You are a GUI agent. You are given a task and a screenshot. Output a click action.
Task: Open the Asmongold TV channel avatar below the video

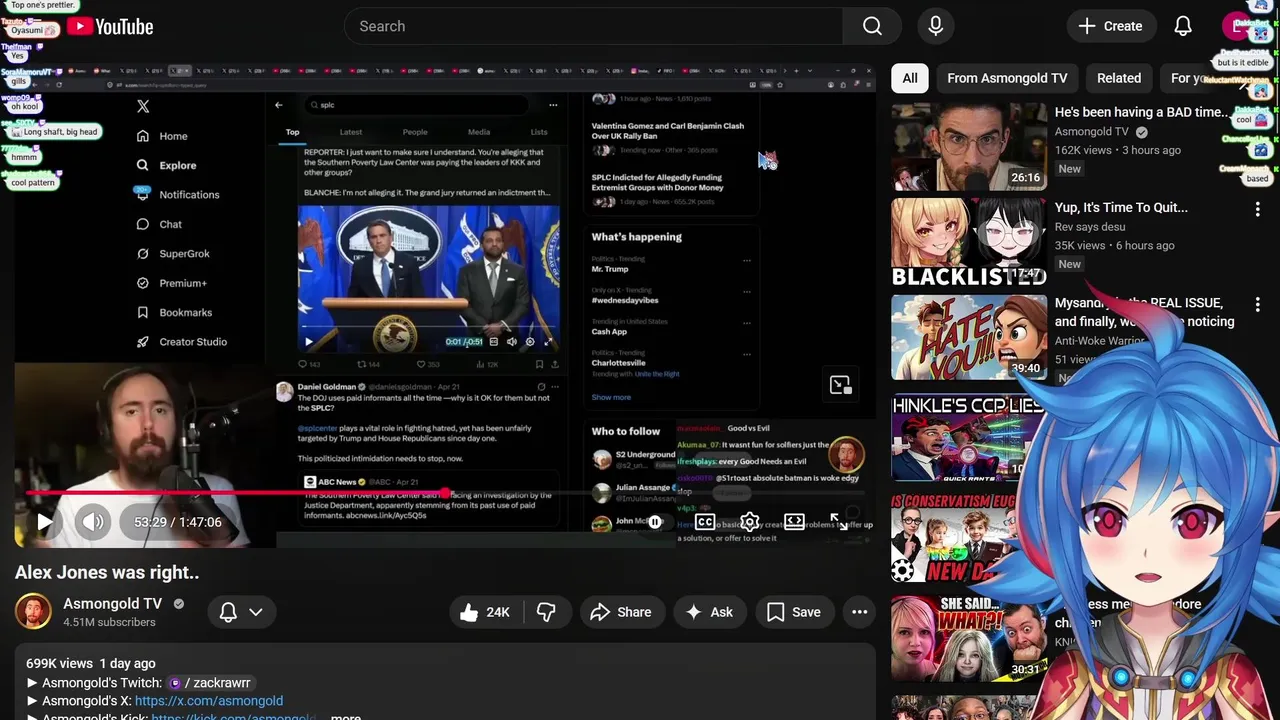tap(33, 612)
